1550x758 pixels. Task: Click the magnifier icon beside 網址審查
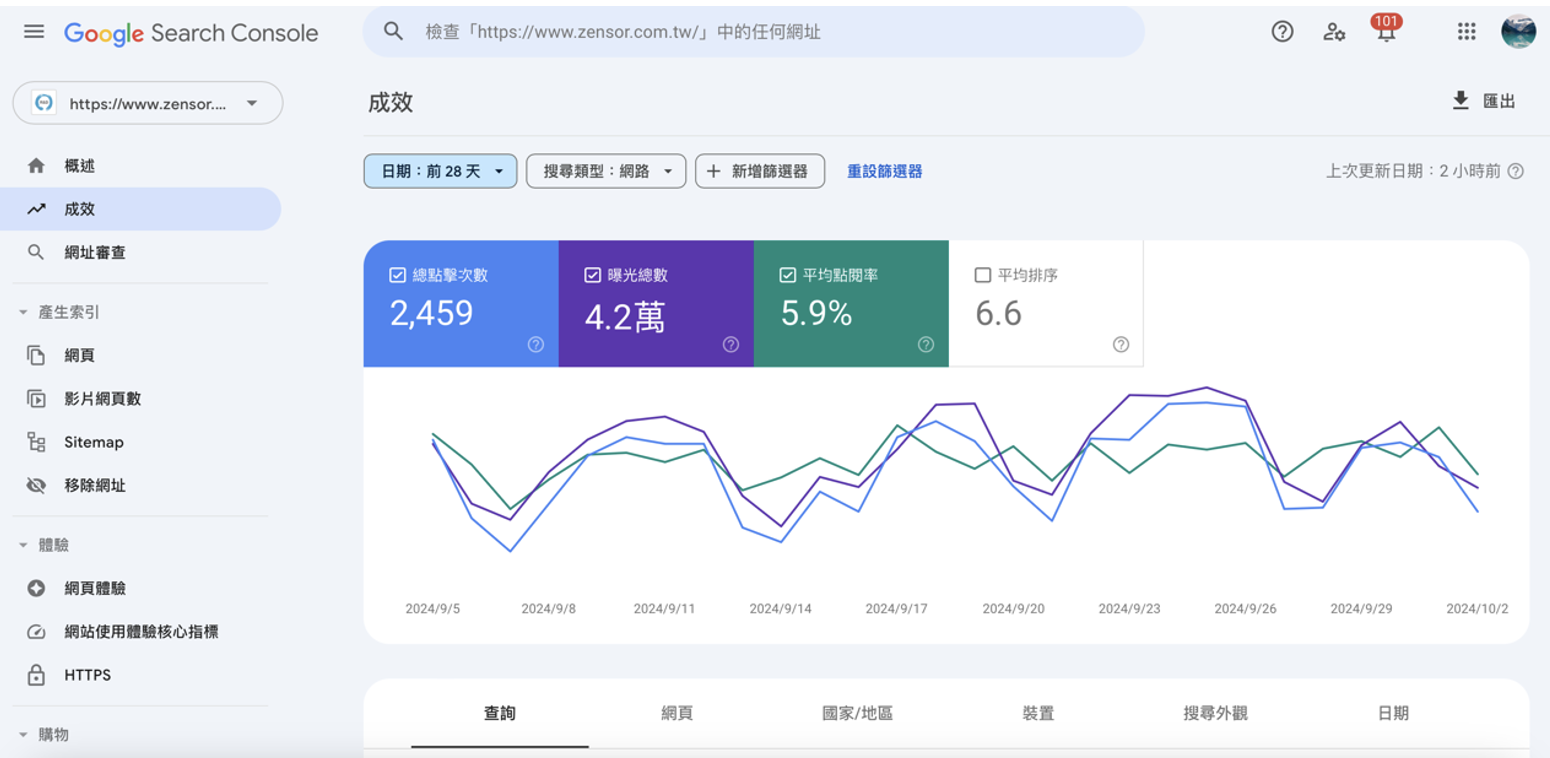coord(36,253)
